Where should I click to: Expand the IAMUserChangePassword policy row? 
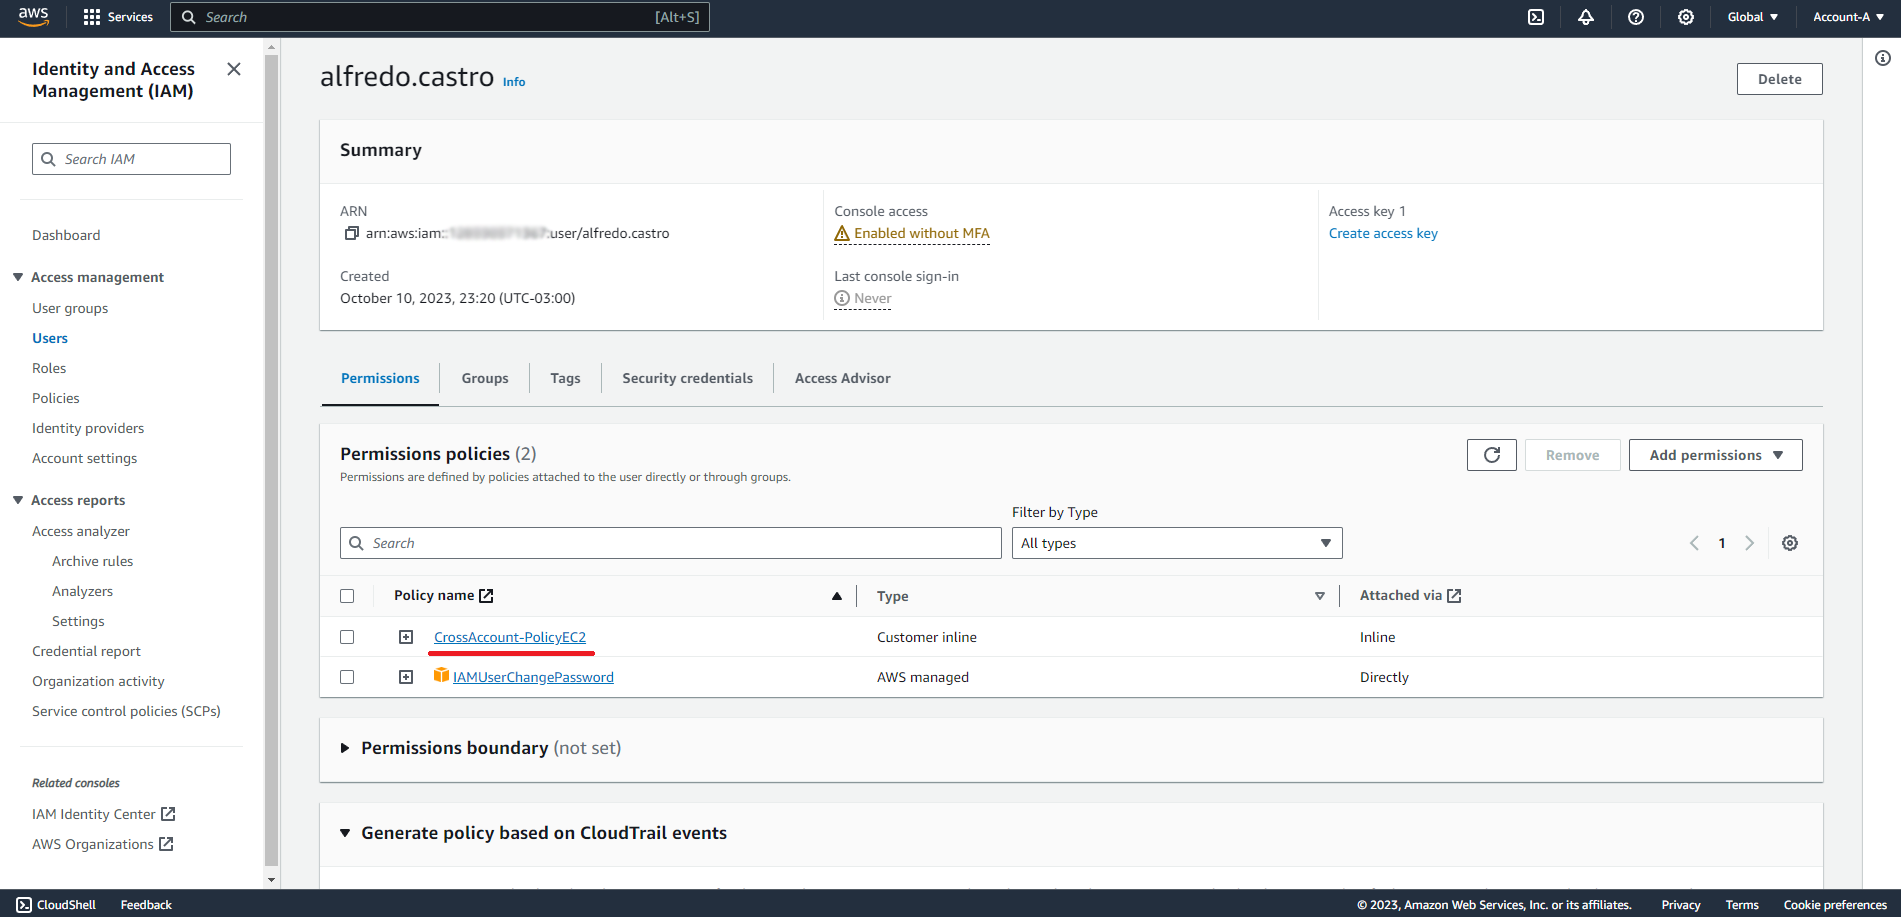406,677
